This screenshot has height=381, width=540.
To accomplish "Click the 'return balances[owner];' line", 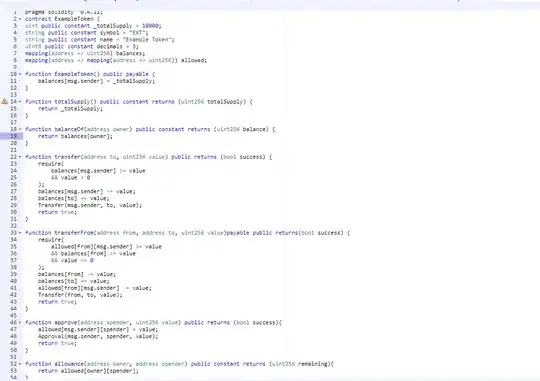I will pyautogui.click(x=75, y=136).
